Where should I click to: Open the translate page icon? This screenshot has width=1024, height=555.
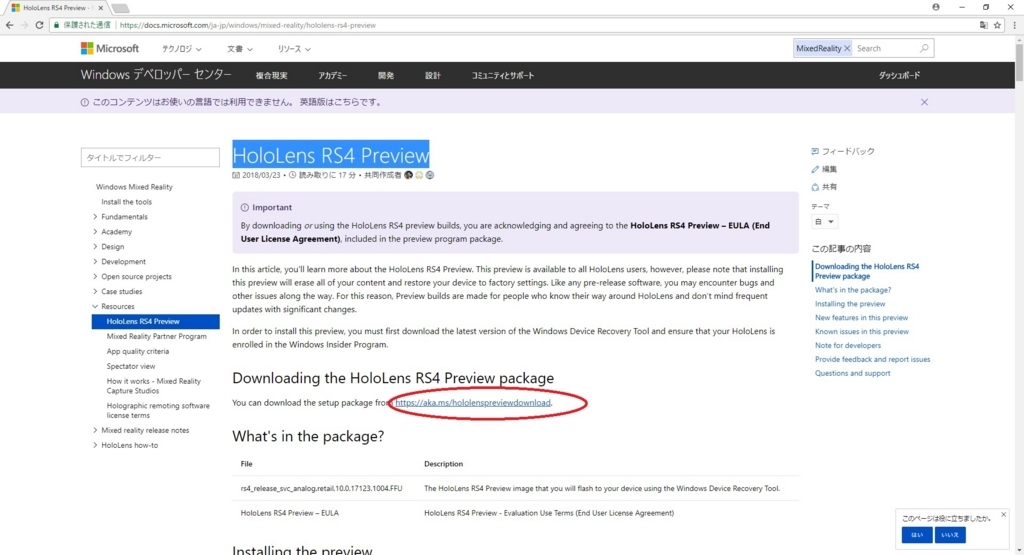(984, 25)
